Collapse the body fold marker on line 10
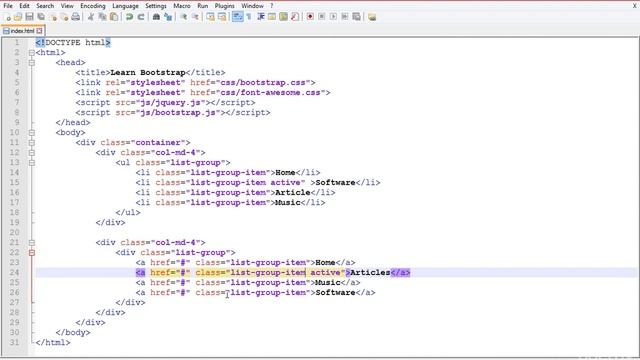 pyautogui.click(x=32, y=133)
